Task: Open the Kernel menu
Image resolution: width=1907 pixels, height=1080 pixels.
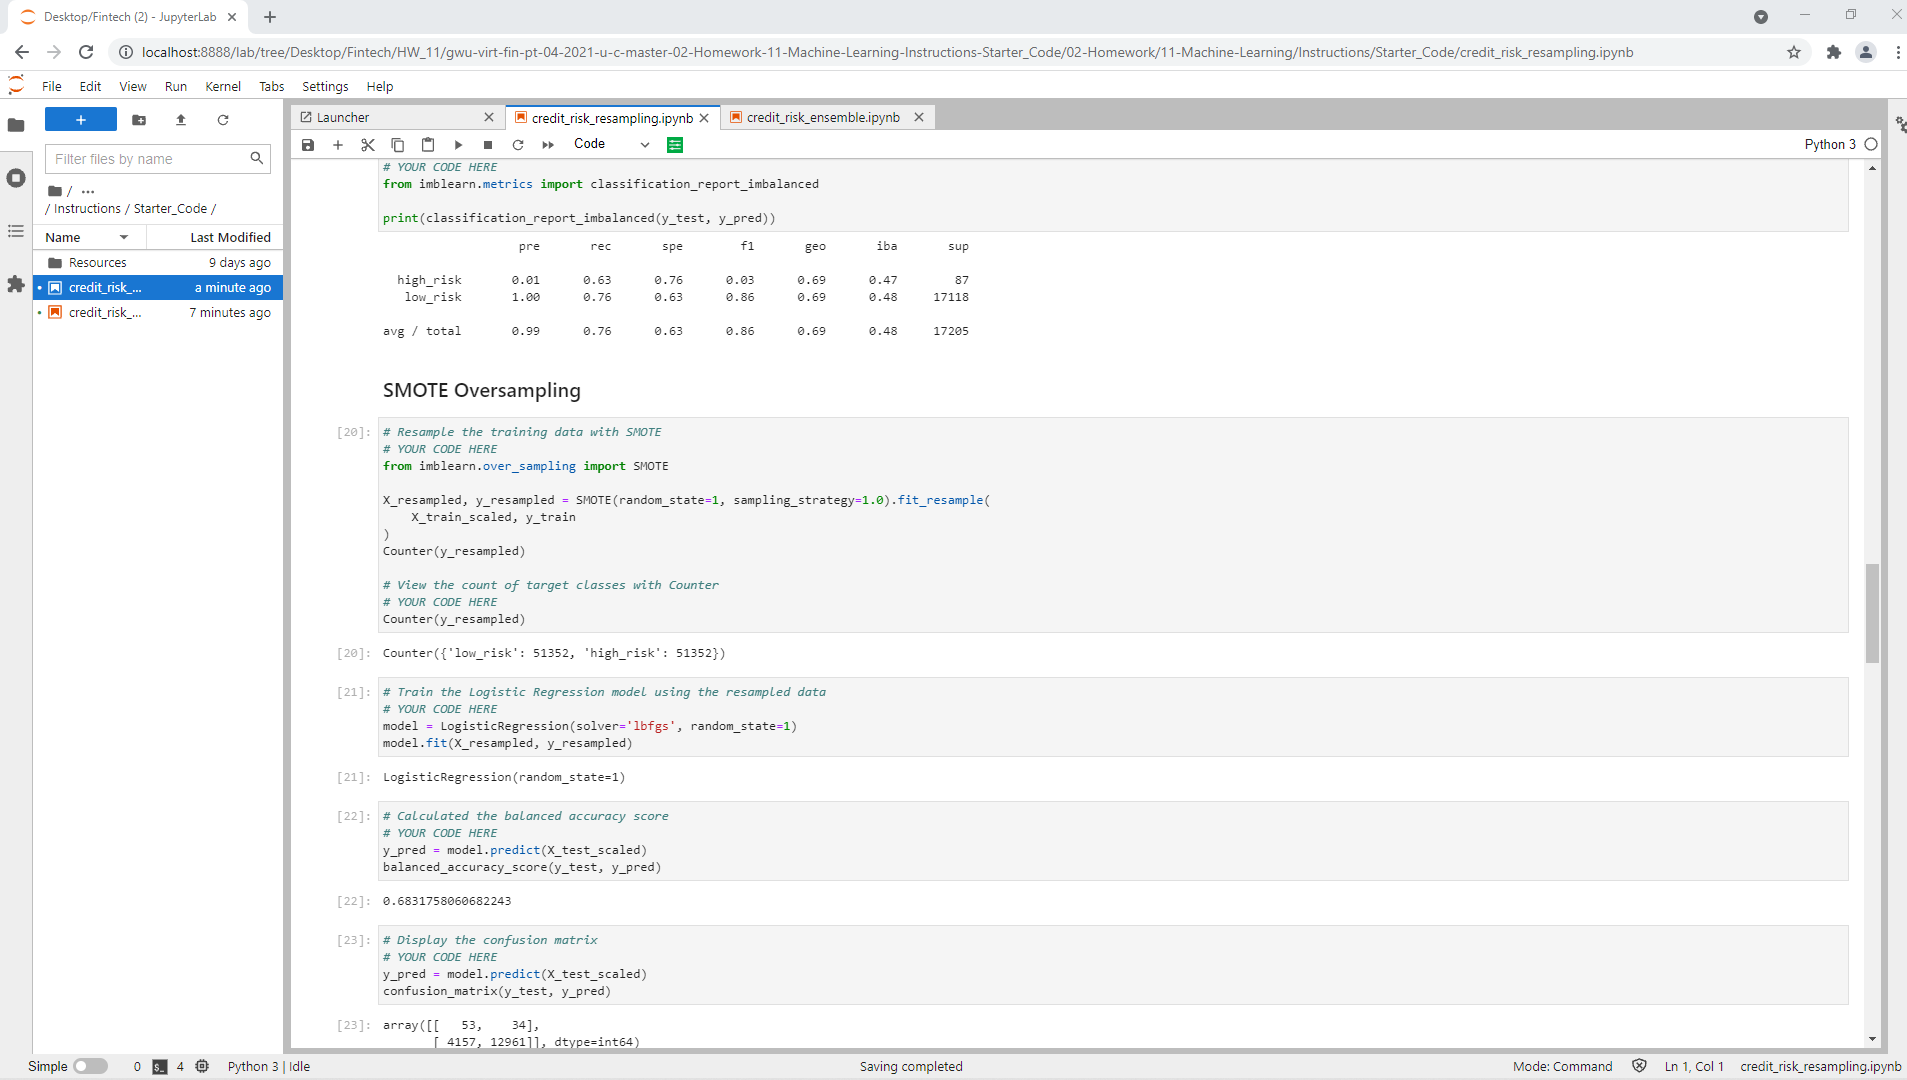Action: (x=223, y=86)
